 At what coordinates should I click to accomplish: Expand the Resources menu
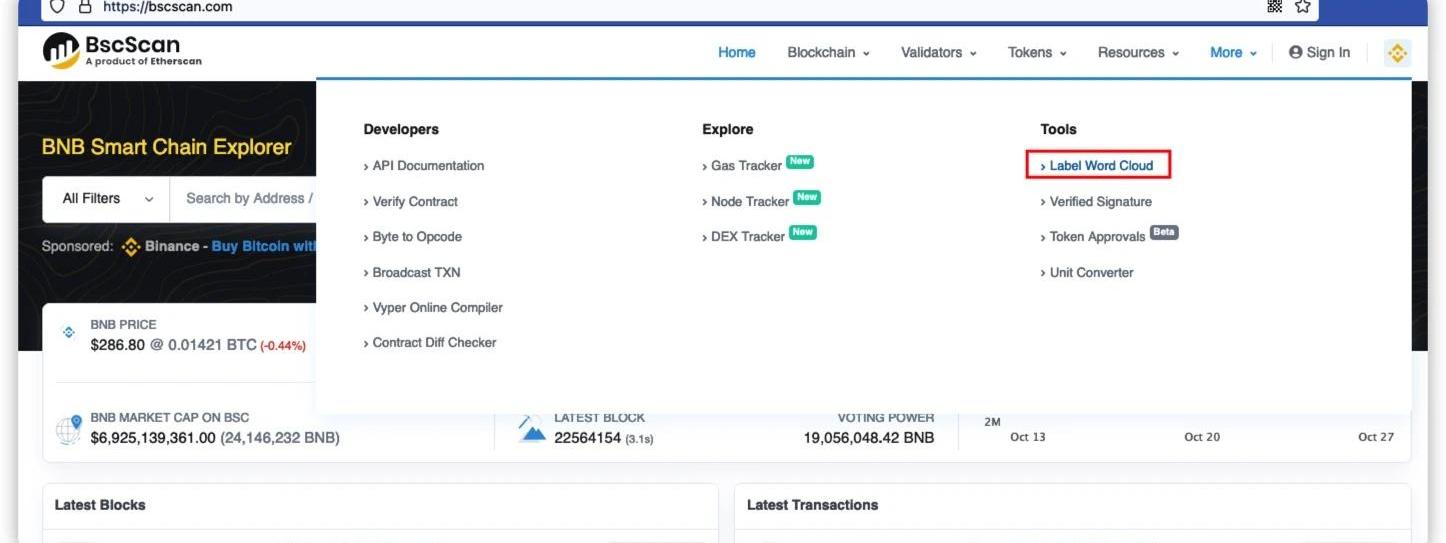click(x=1138, y=53)
